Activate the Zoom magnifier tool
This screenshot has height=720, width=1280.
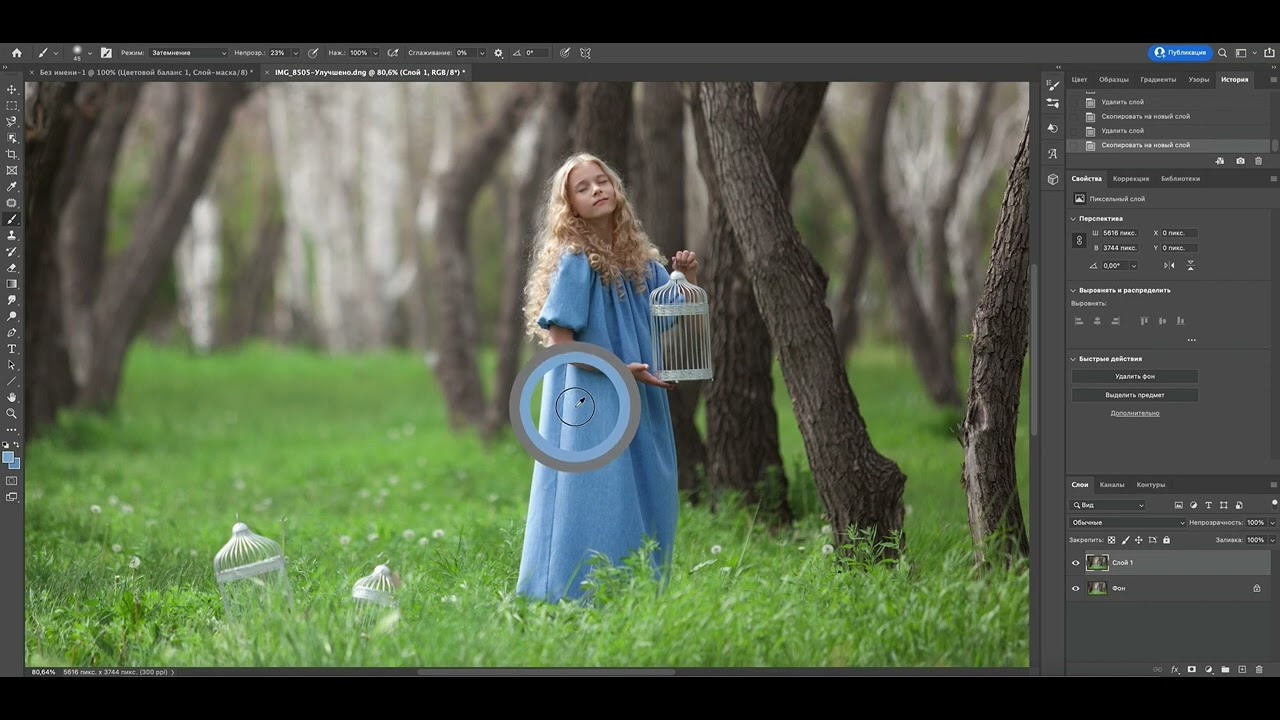click(12, 413)
